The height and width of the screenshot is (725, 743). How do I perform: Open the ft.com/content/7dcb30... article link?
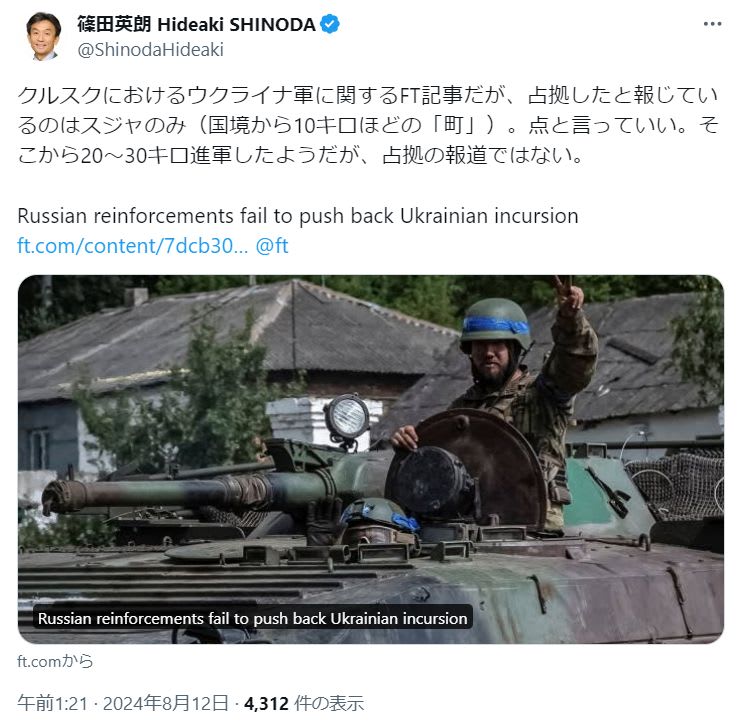tap(133, 246)
